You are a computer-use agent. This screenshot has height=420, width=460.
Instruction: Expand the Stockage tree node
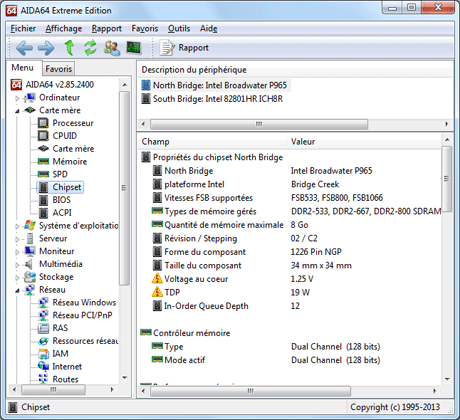[17, 277]
